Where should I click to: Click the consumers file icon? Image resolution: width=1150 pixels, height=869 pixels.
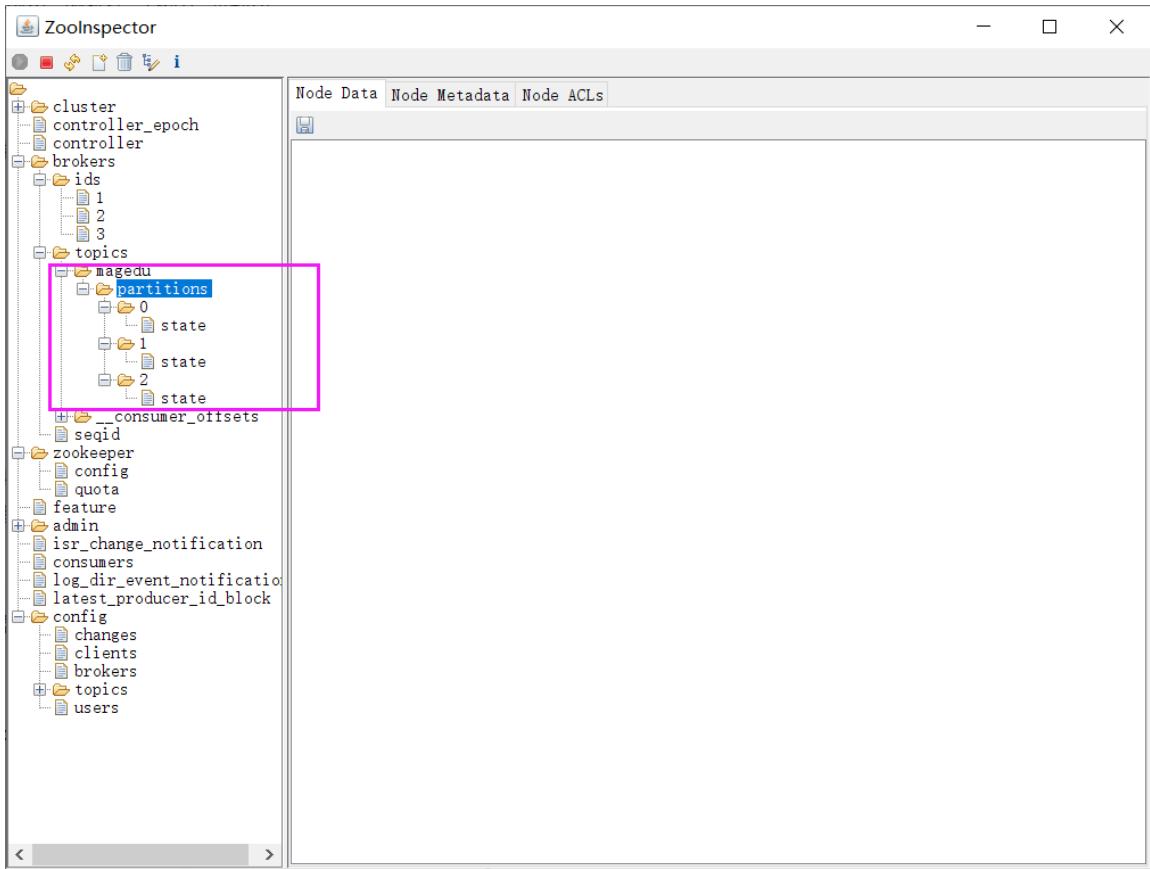click(x=40, y=562)
